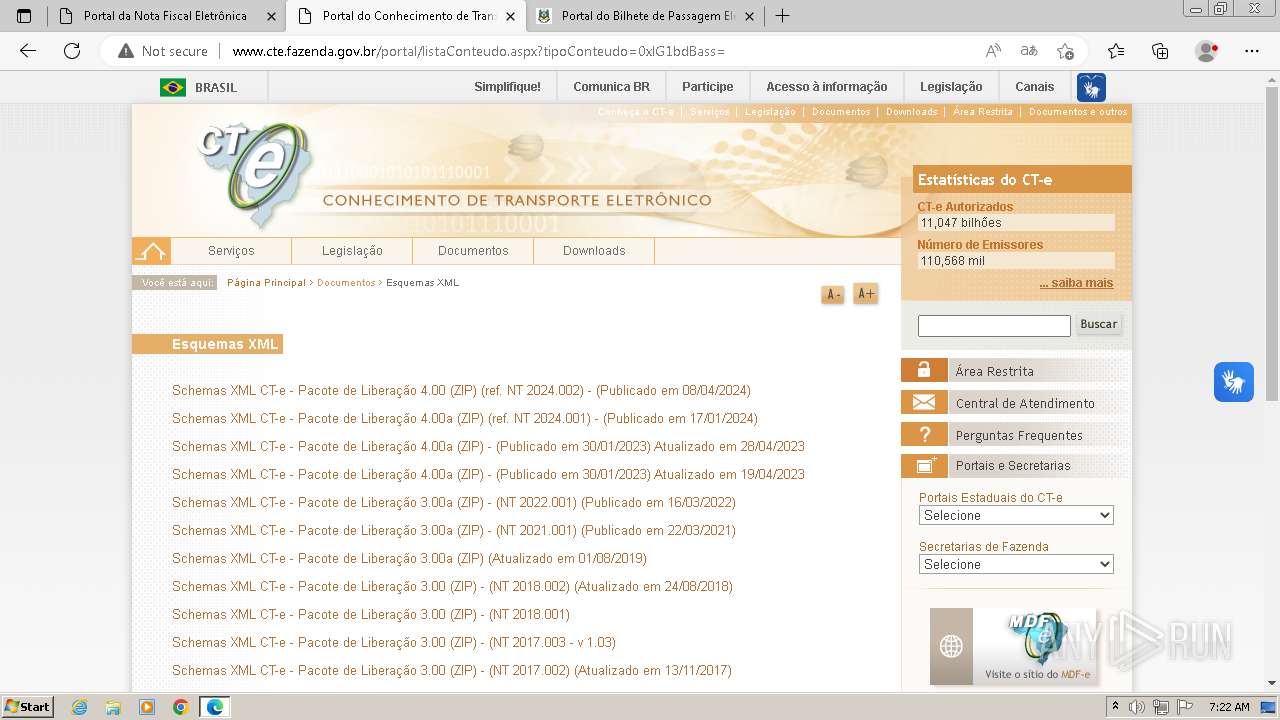Click Área Restrita in top header links
The width and height of the screenshot is (1280, 720).
click(983, 112)
